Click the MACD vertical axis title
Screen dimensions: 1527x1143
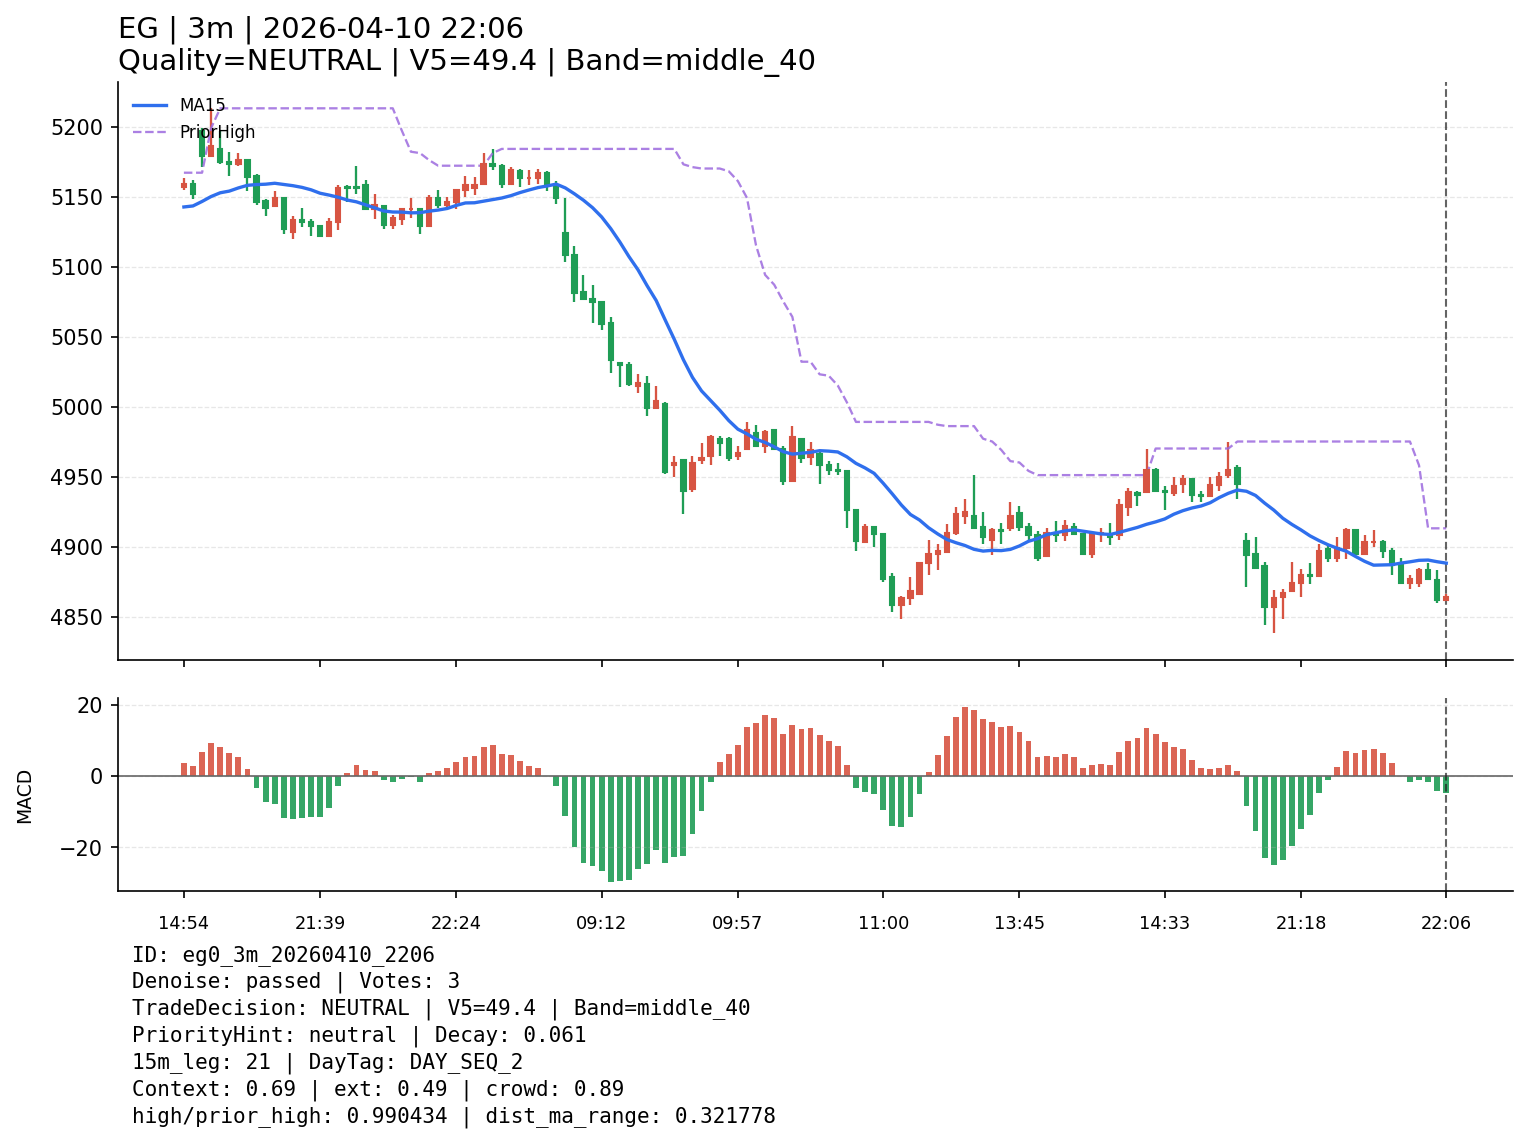(25, 796)
